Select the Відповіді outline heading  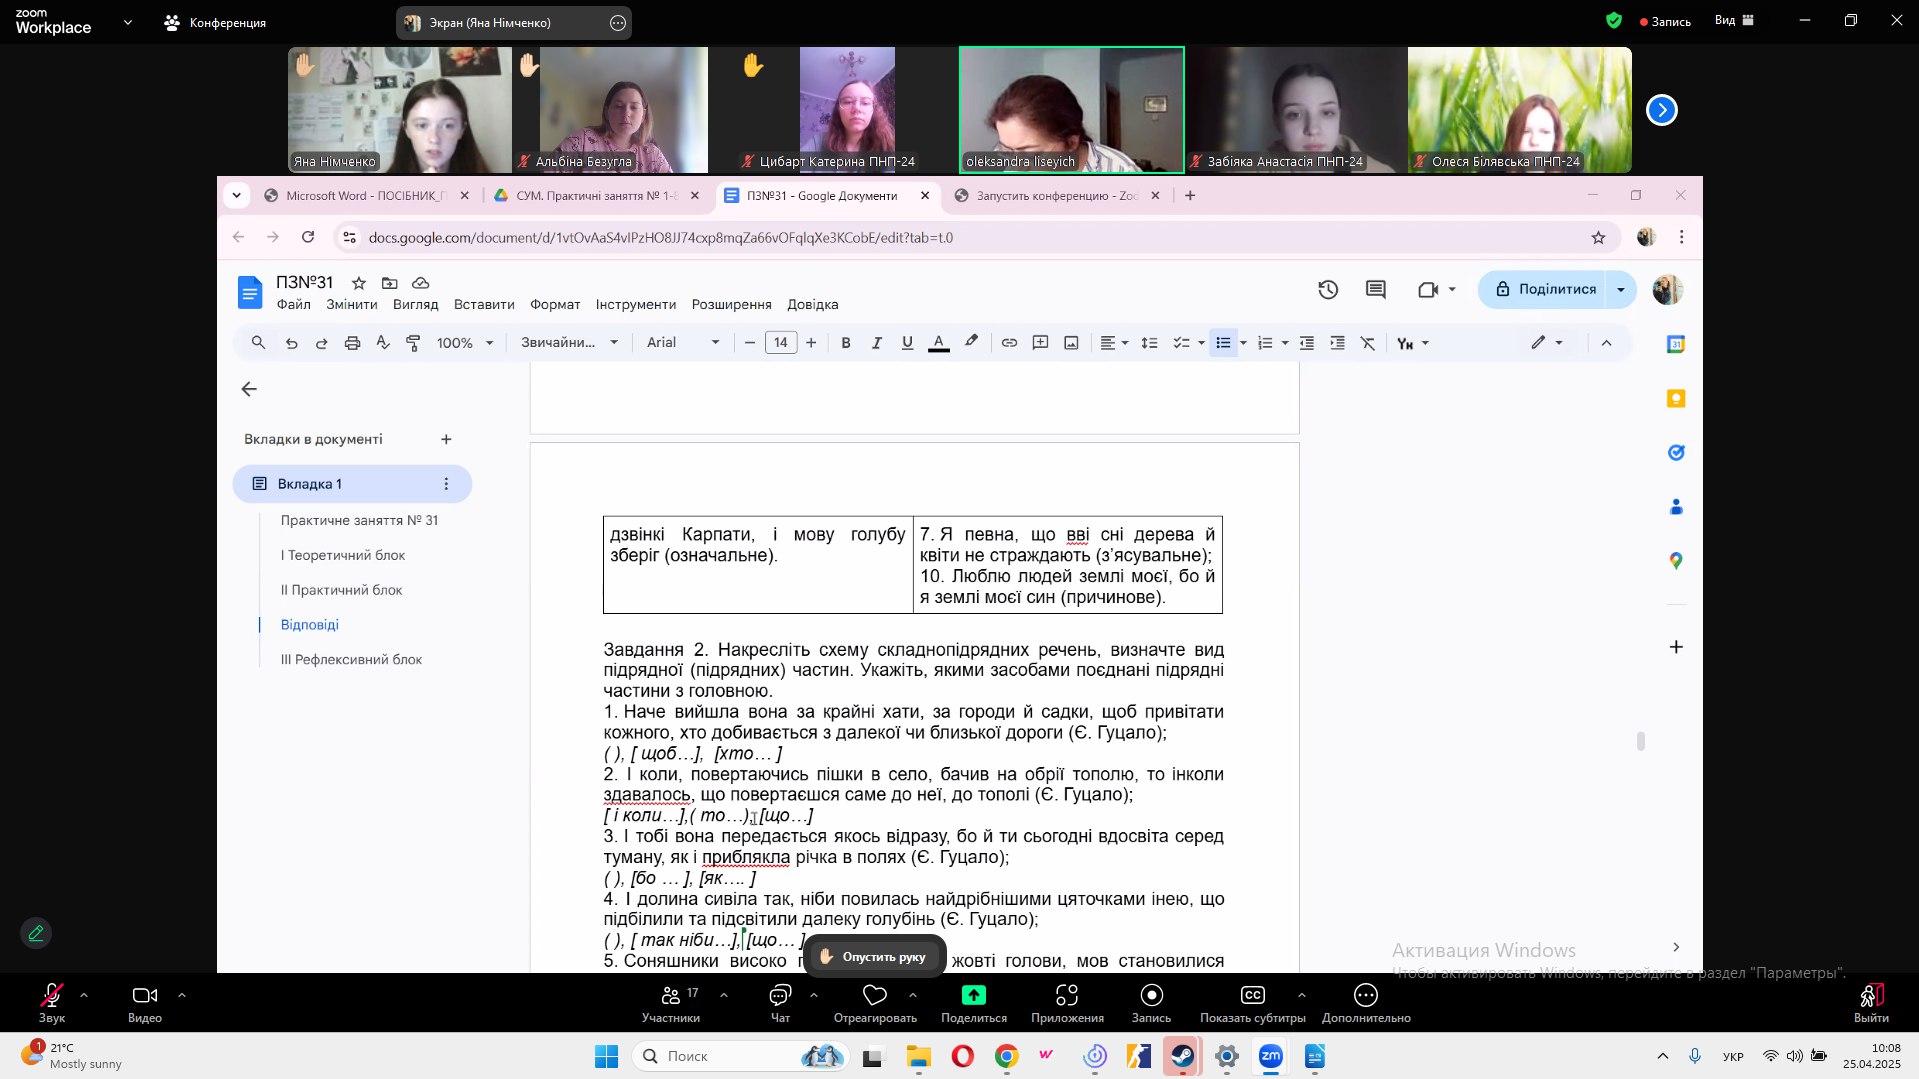[x=310, y=625]
